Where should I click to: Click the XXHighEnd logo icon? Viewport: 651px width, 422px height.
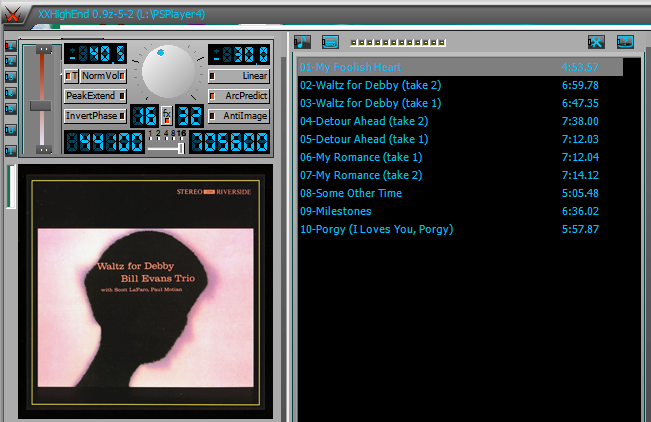[x=12, y=15]
